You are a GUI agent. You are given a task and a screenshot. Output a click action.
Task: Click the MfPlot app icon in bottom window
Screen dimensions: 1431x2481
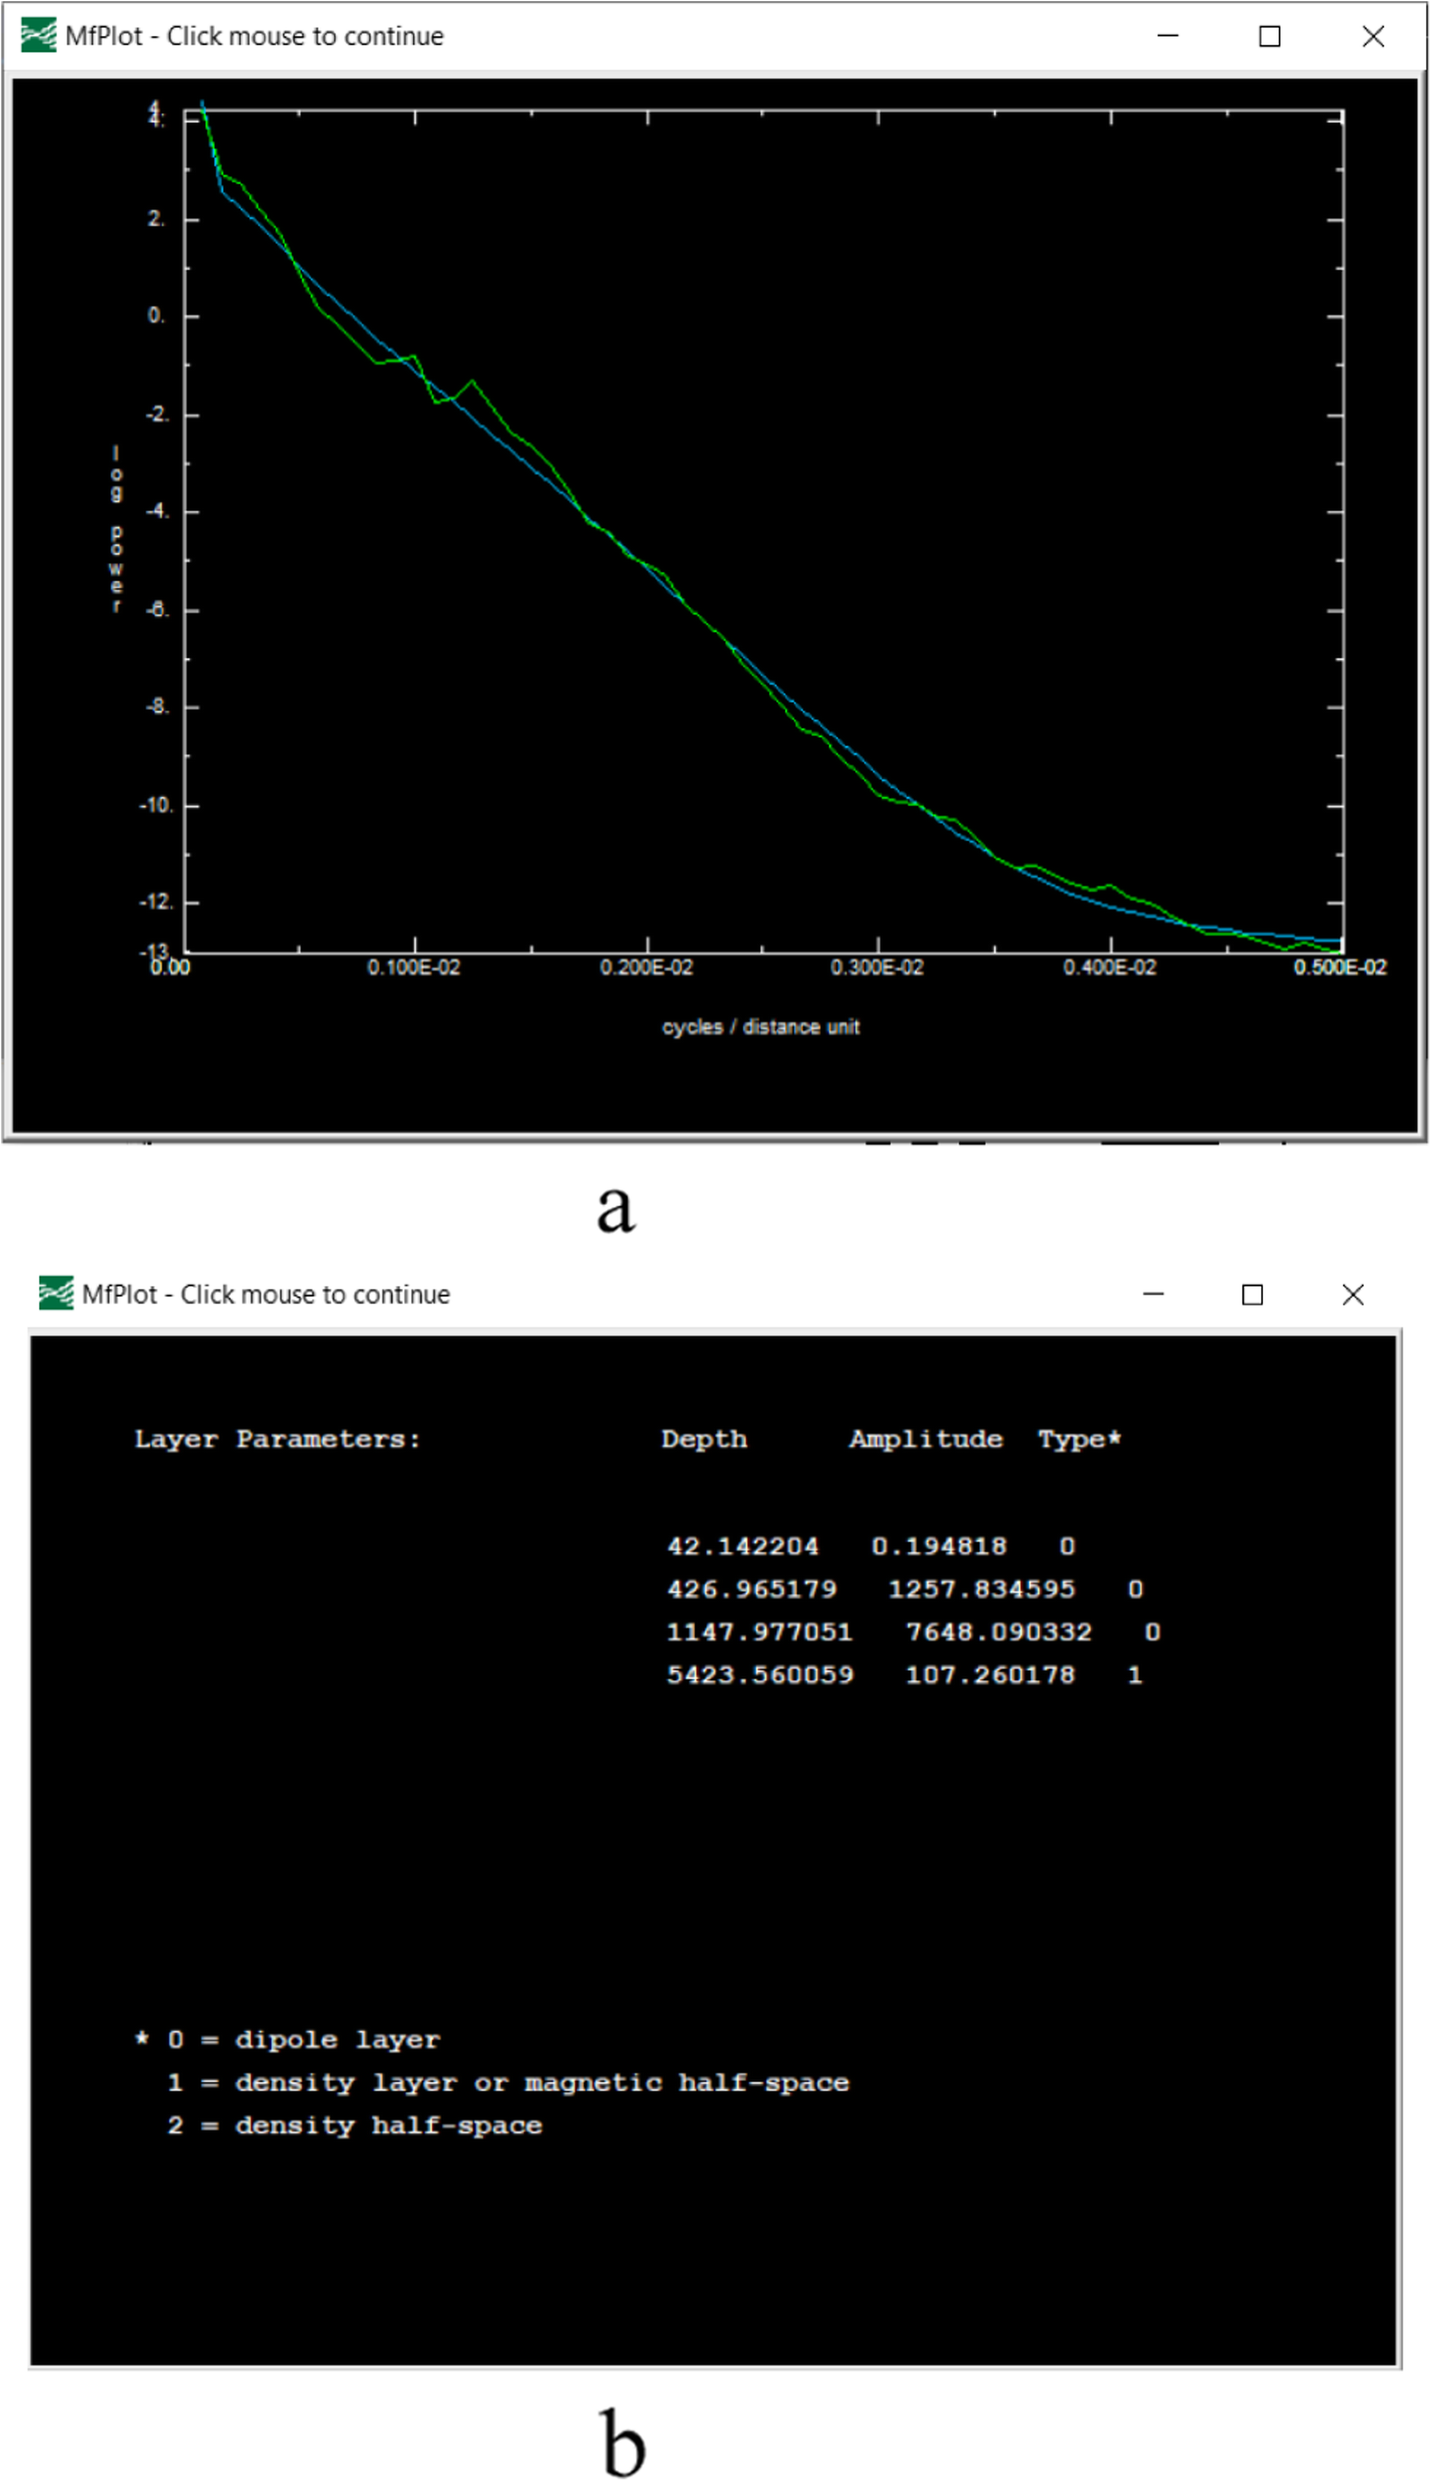[56, 1292]
